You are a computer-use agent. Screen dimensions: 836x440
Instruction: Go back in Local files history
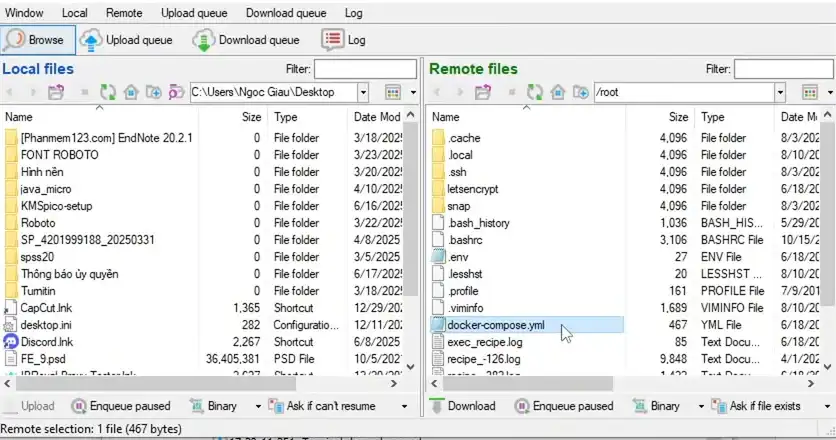point(10,92)
